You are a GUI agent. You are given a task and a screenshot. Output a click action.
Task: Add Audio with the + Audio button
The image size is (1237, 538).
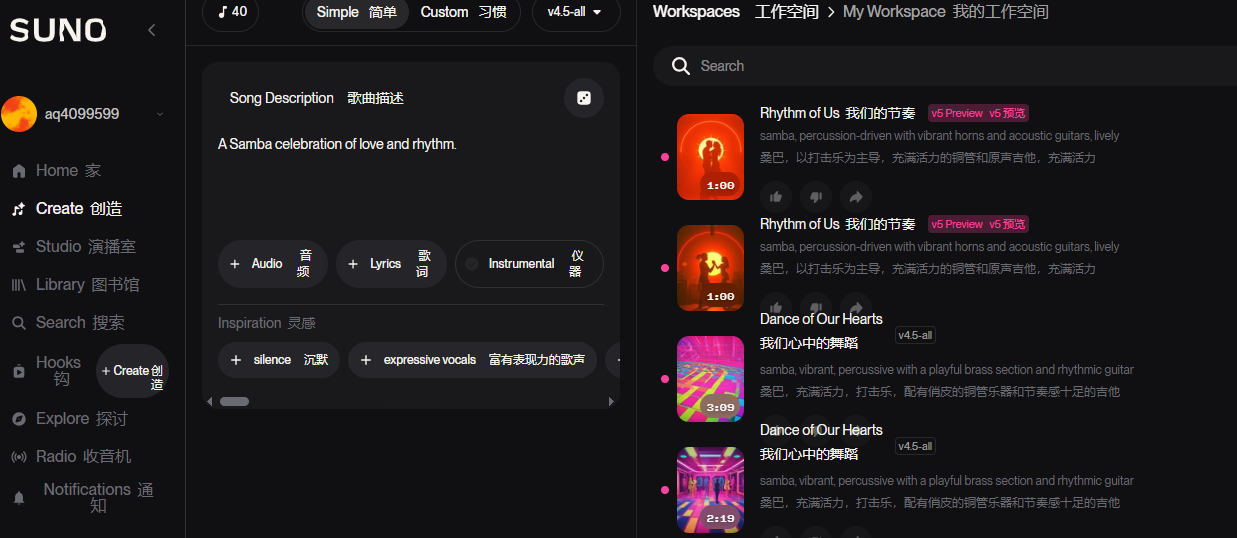[273, 264]
